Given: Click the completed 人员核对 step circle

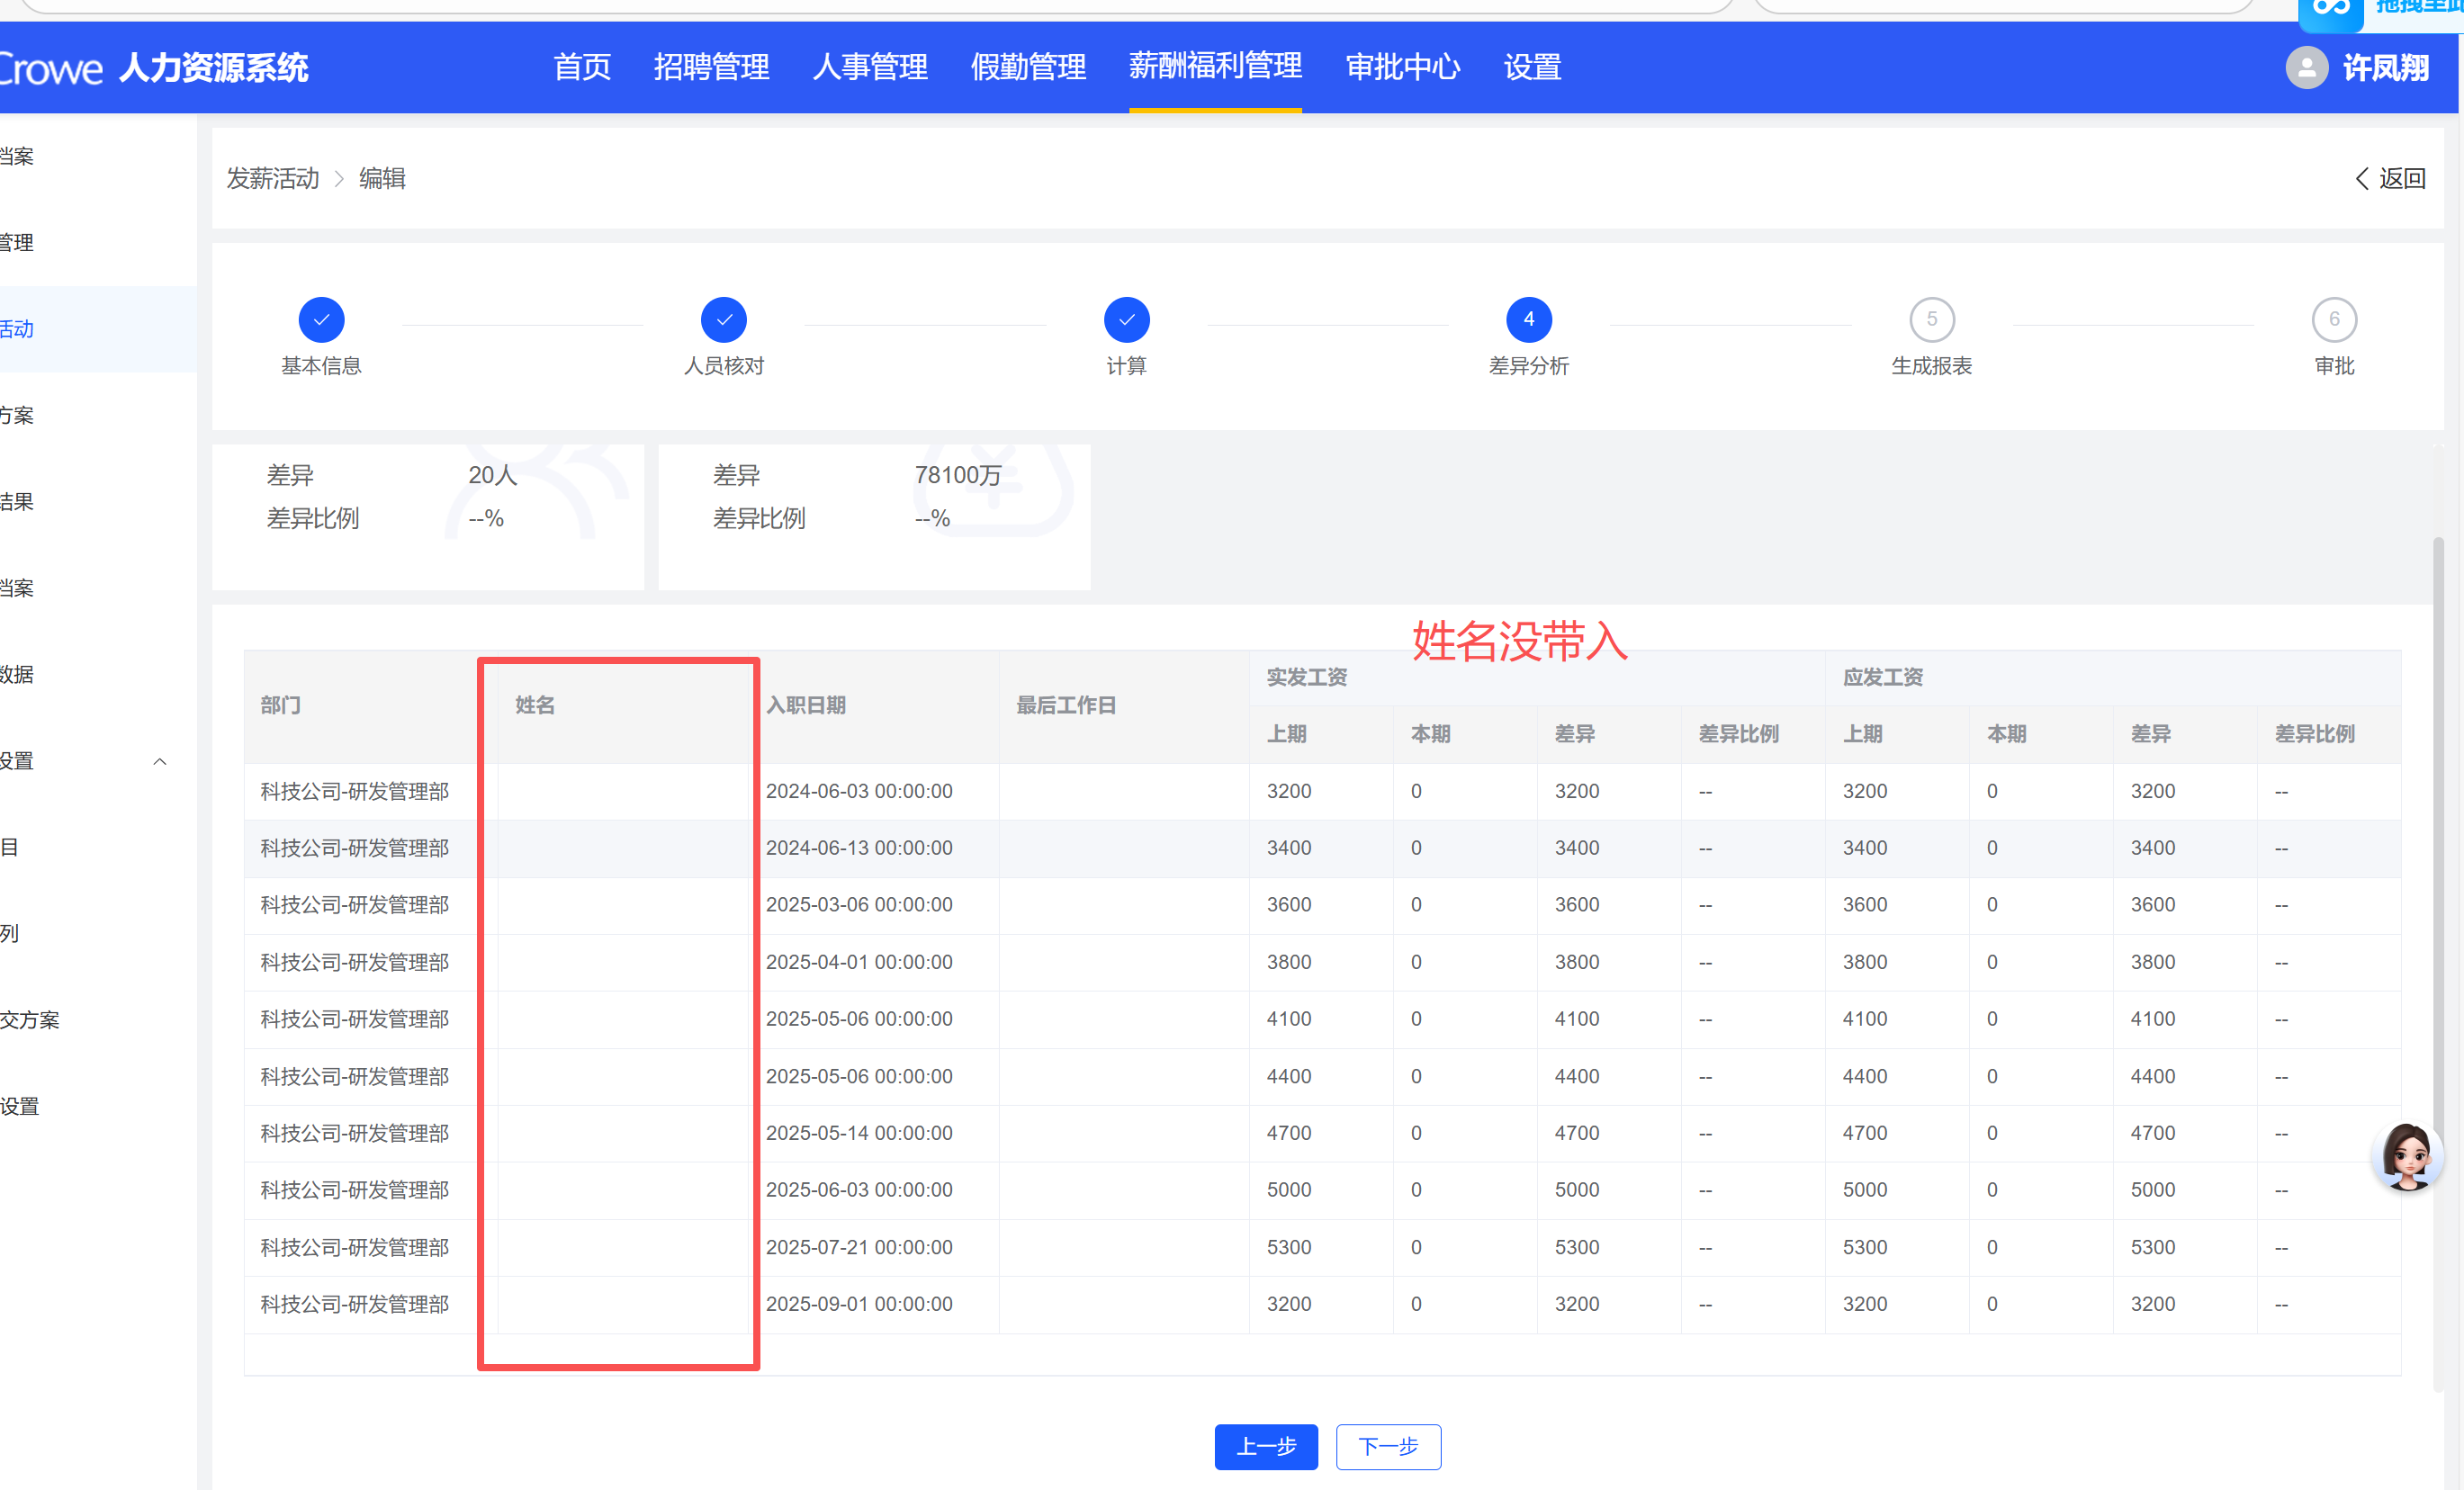Looking at the screenshot, I should click(x=724, y=320).
